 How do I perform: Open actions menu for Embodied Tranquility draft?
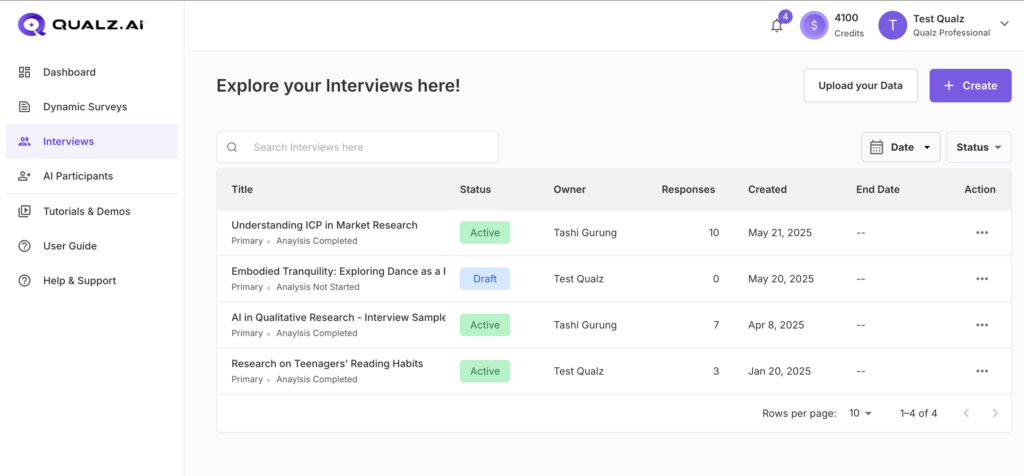pyautogui.click(x=981, y=279)
